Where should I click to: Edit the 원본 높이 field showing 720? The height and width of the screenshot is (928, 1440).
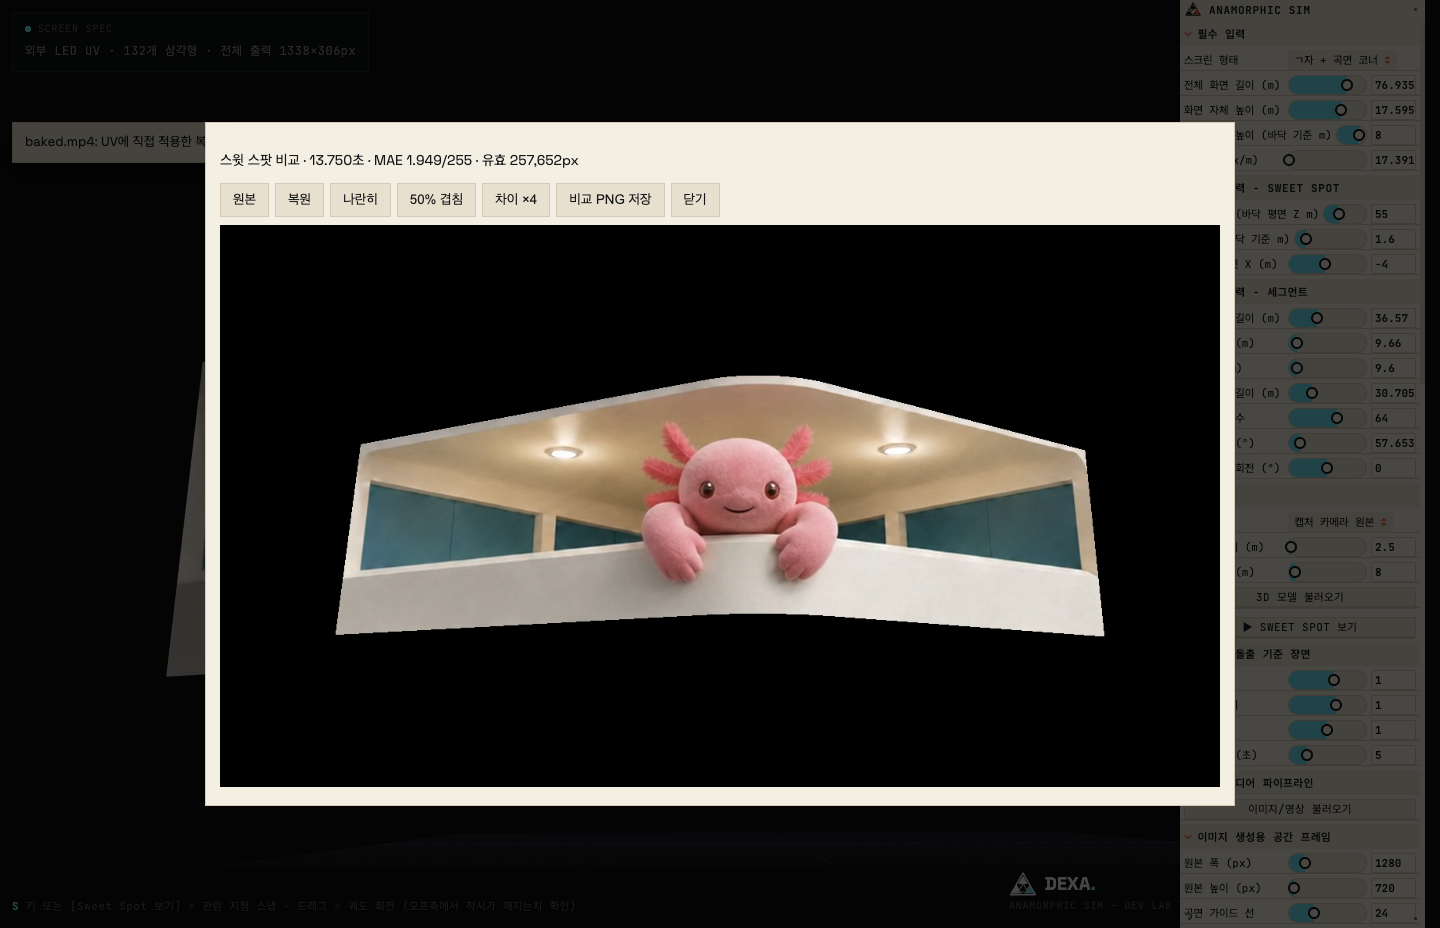(1393, 888)
